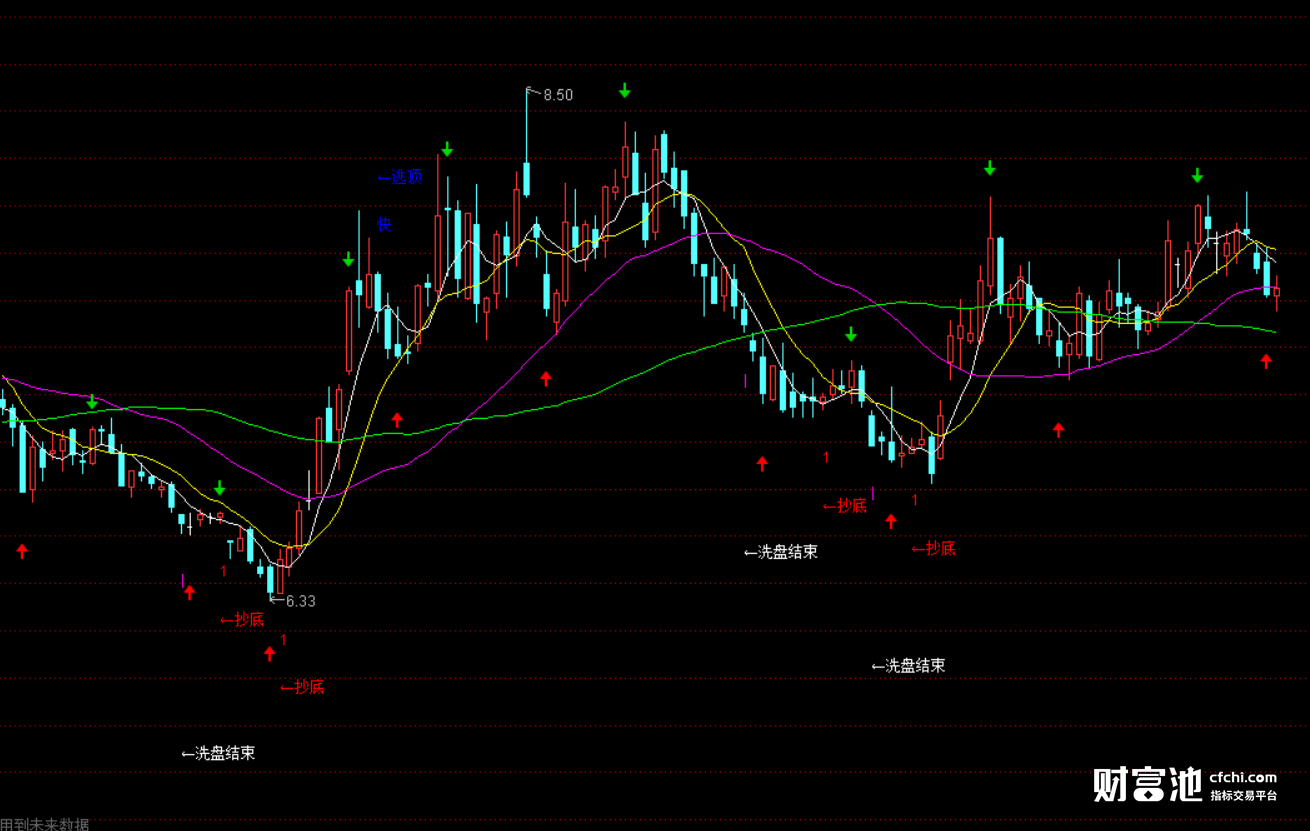Click the 用到未来数据 notice text

44,824
